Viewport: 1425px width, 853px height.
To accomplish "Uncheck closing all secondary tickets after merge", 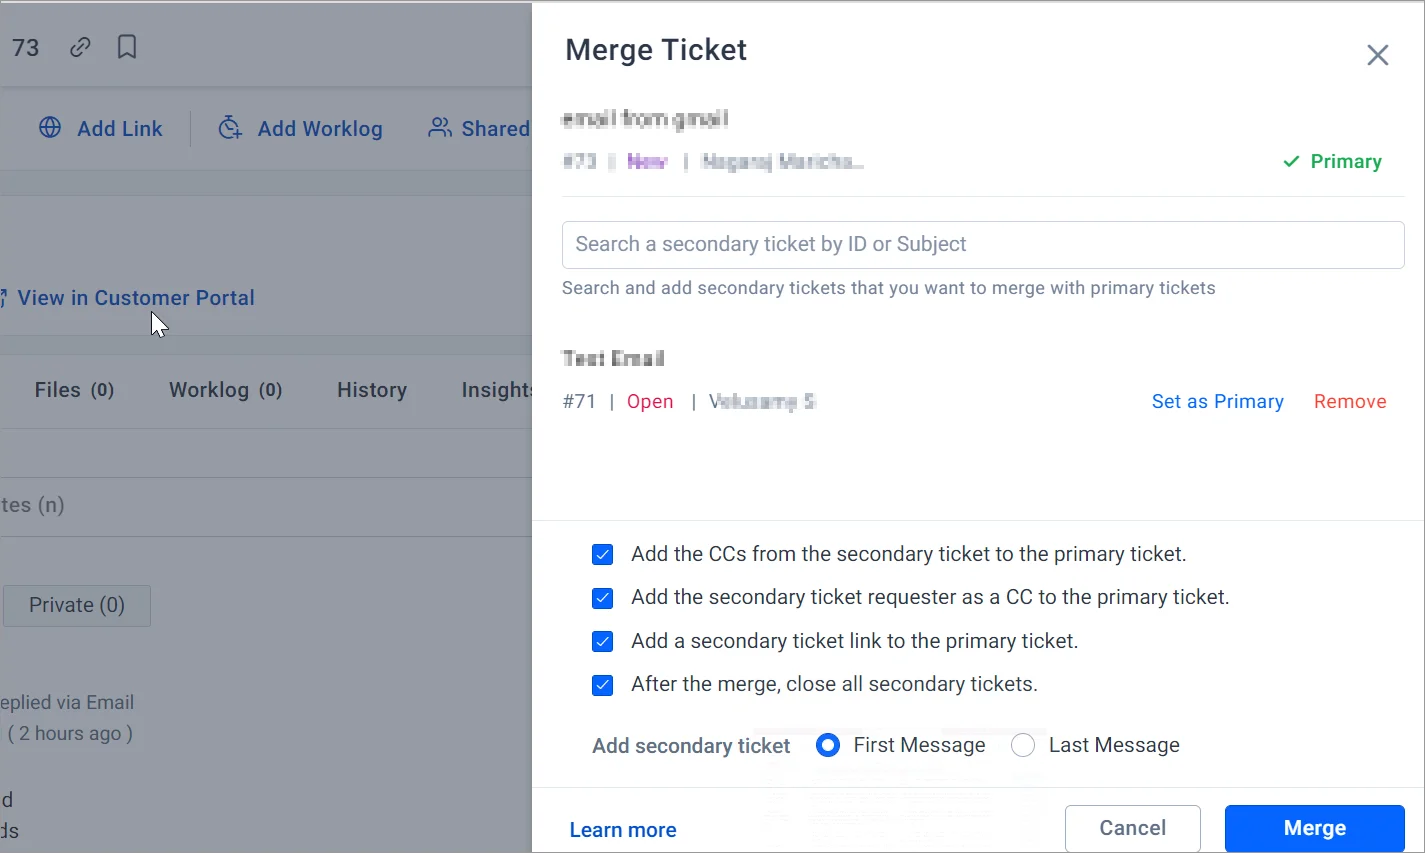I will (602, 685).
